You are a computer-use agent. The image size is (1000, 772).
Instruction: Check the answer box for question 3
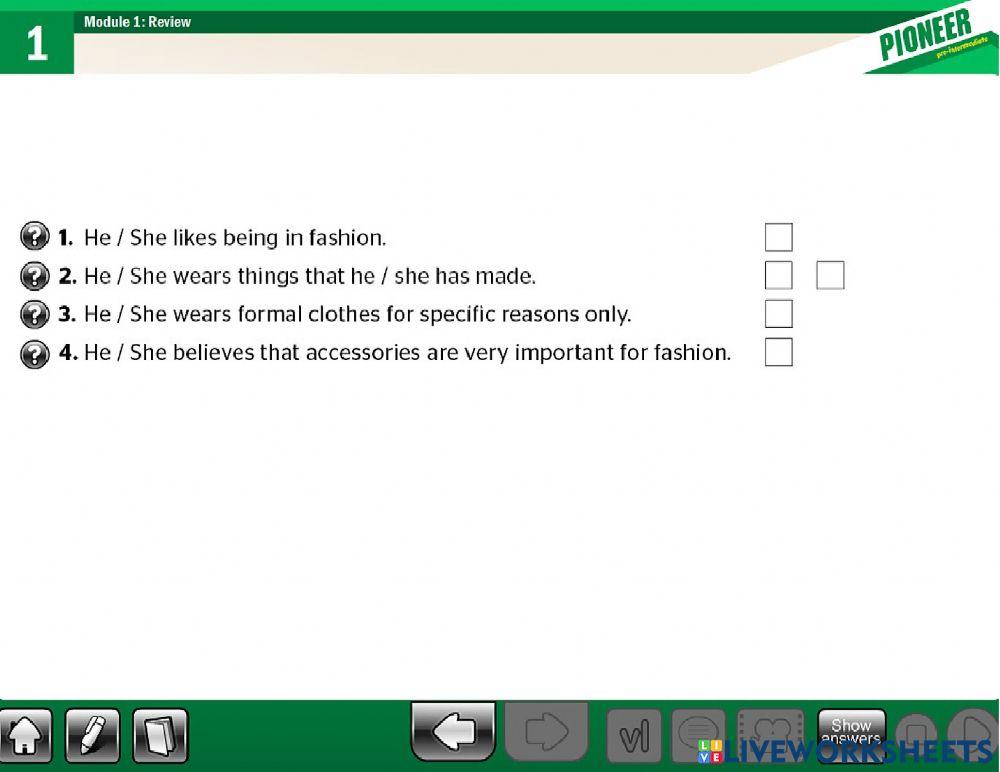[779, 313]
